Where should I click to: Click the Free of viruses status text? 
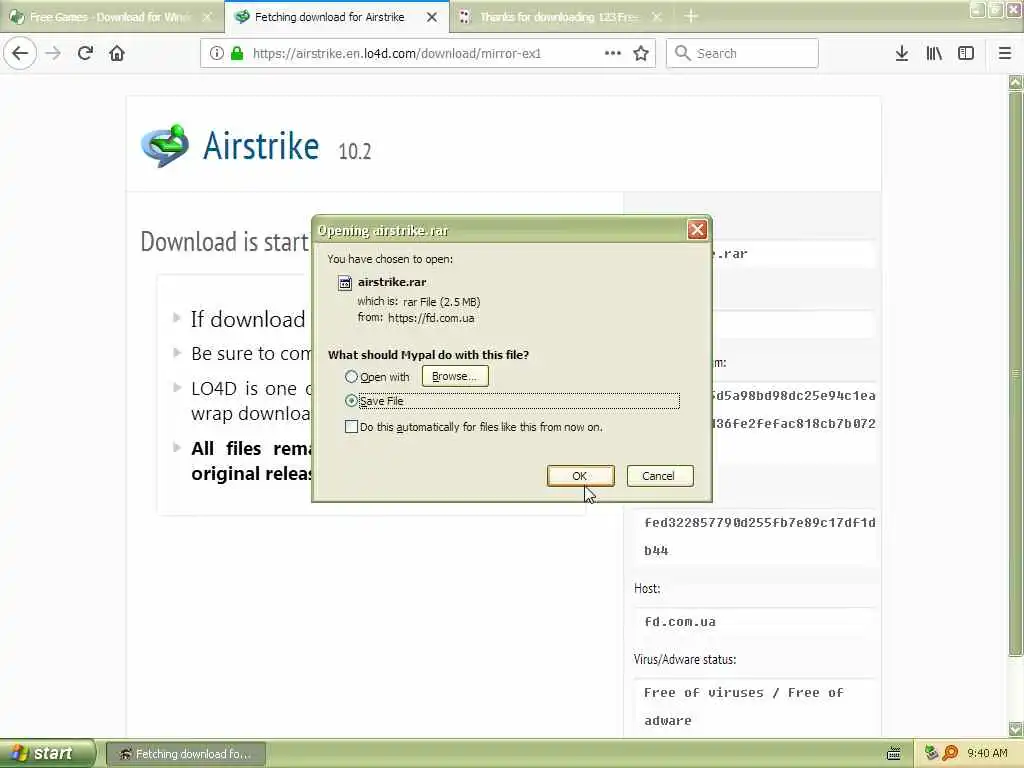click(x=743, y=706)
